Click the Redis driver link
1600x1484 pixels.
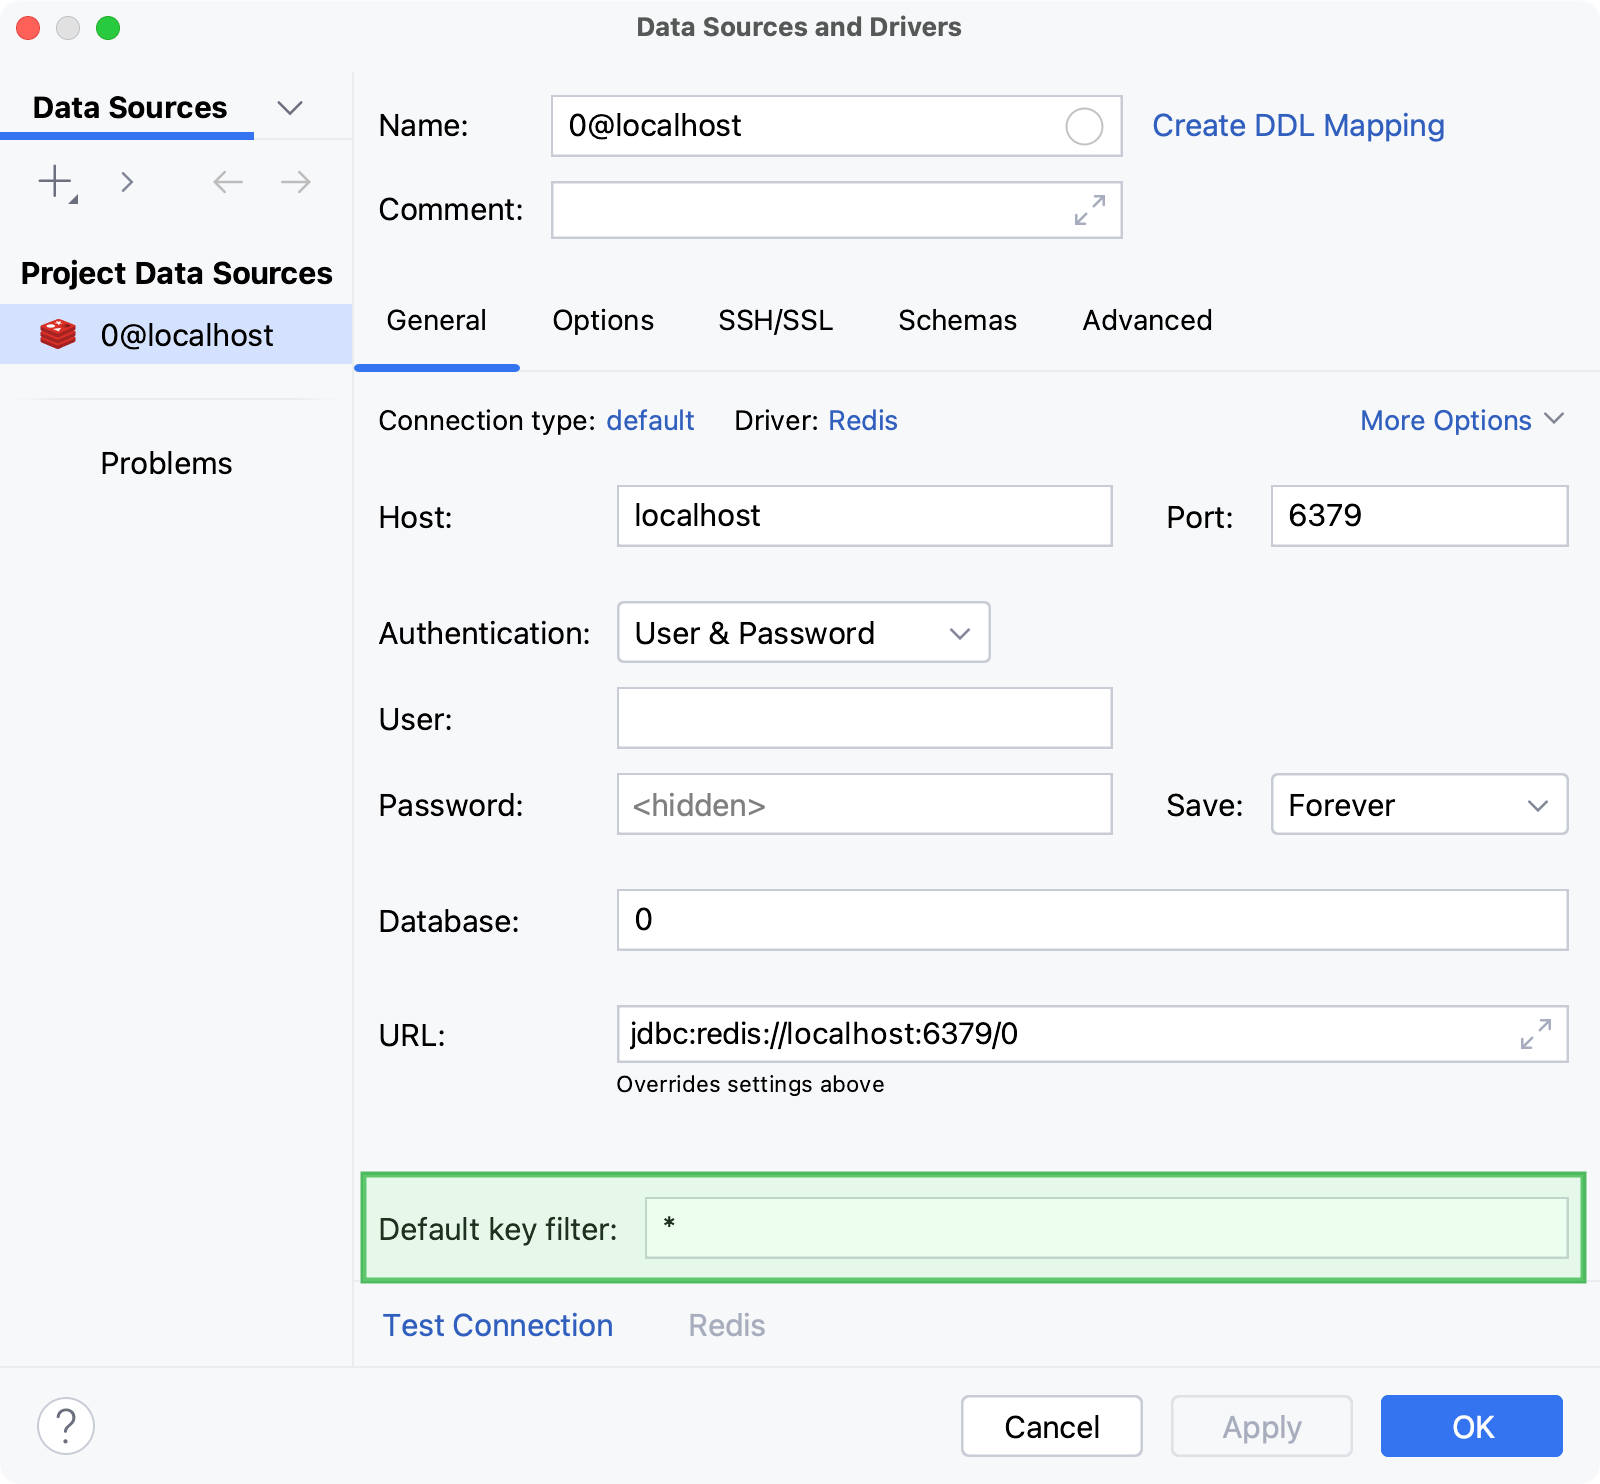coord(862,420)
